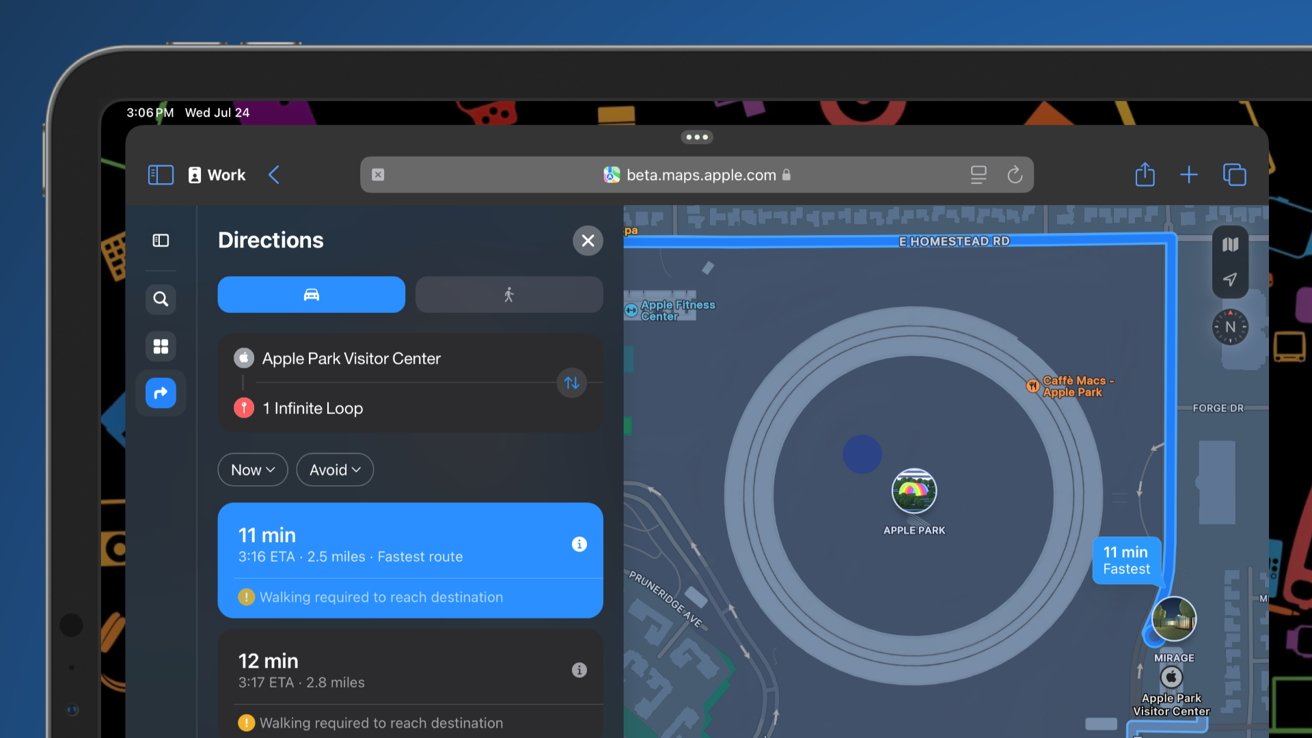Open the Guides grid icon

[x=161, y=346]
